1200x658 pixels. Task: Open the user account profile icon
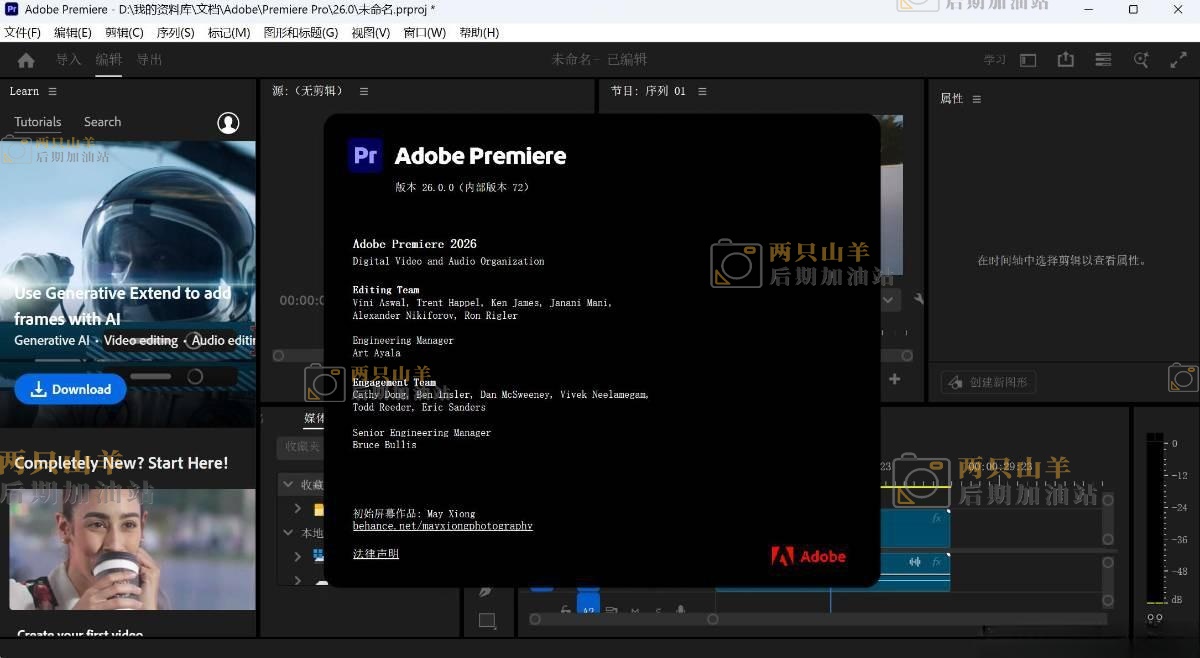(x=228, y=122)
